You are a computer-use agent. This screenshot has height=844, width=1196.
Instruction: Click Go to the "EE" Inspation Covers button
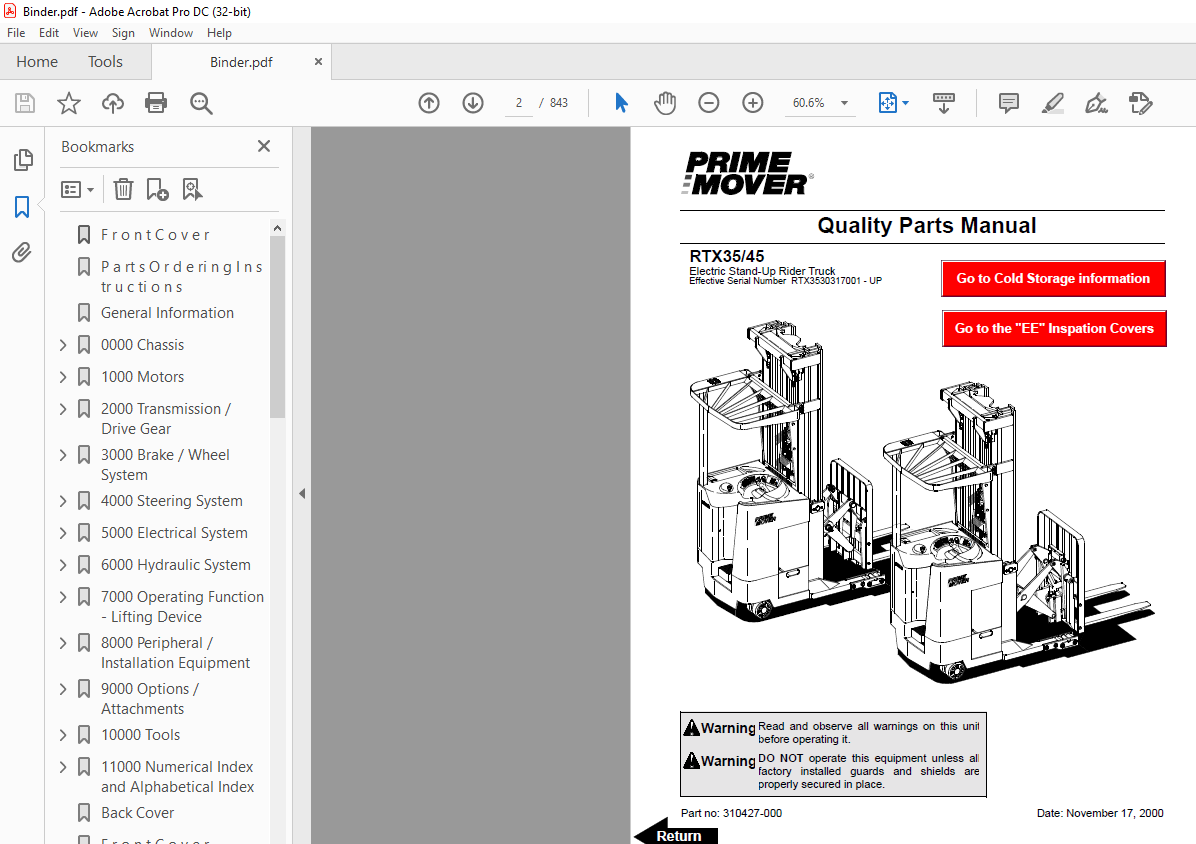point(1054,329)
